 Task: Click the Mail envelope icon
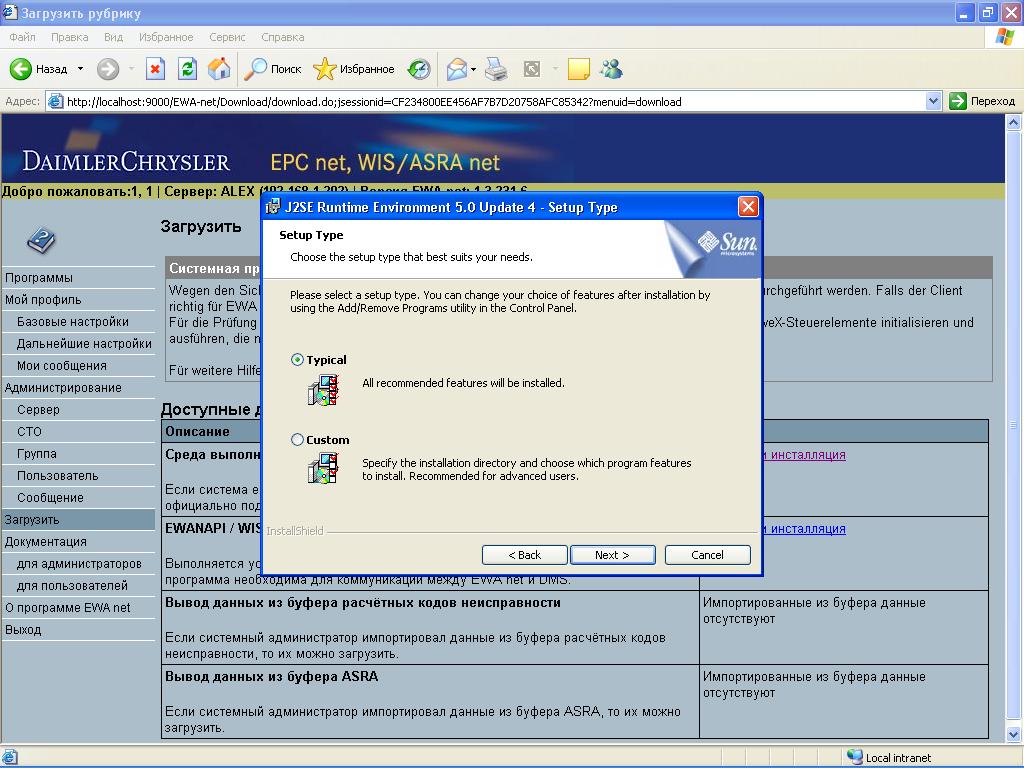456,69
